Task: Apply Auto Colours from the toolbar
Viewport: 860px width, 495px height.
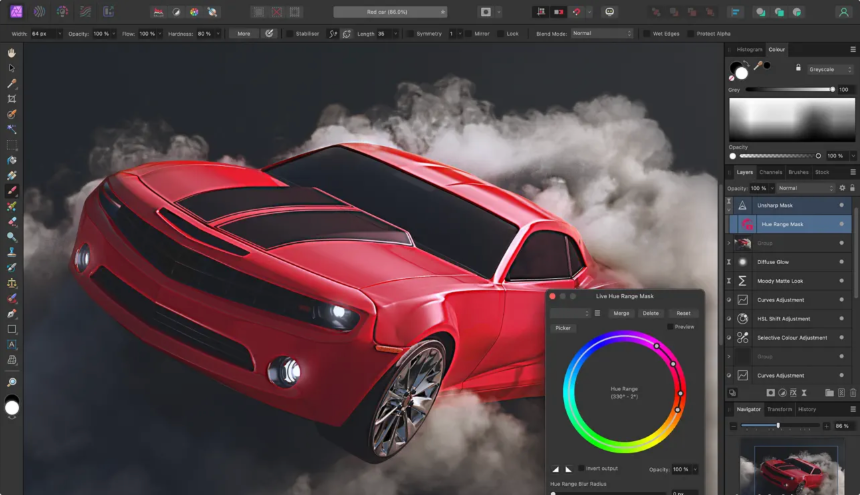Action: coord(194,12)
